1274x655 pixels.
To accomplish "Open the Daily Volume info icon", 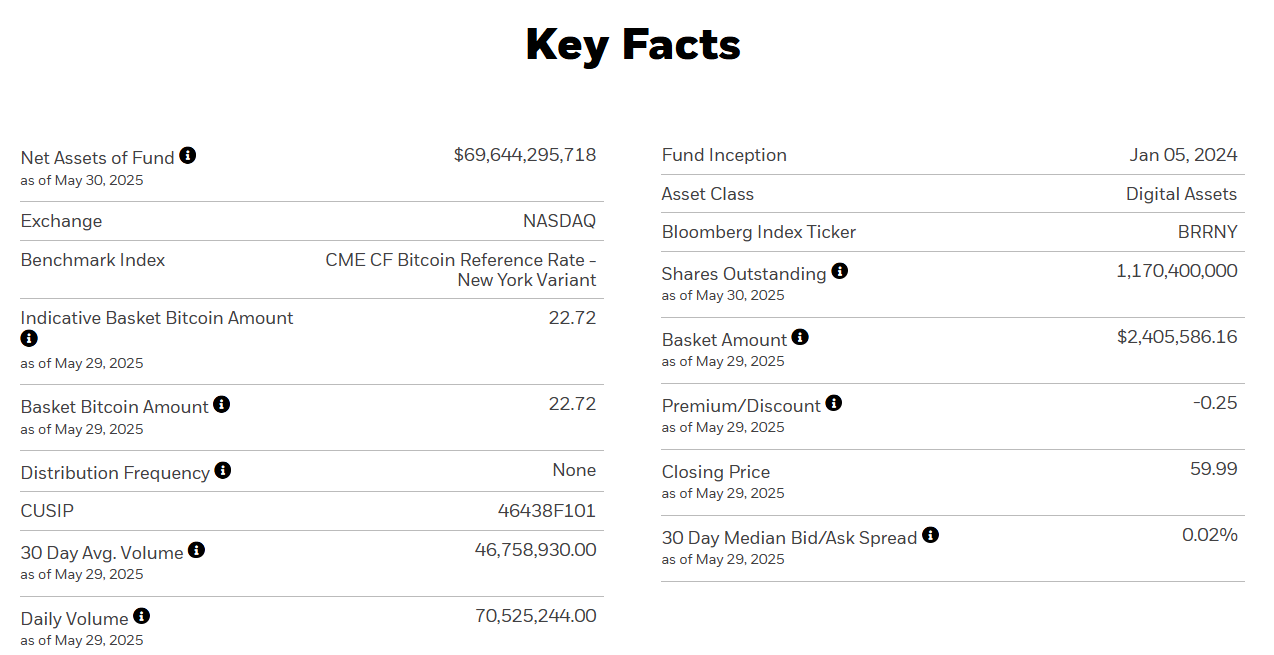I will (142, 616).
